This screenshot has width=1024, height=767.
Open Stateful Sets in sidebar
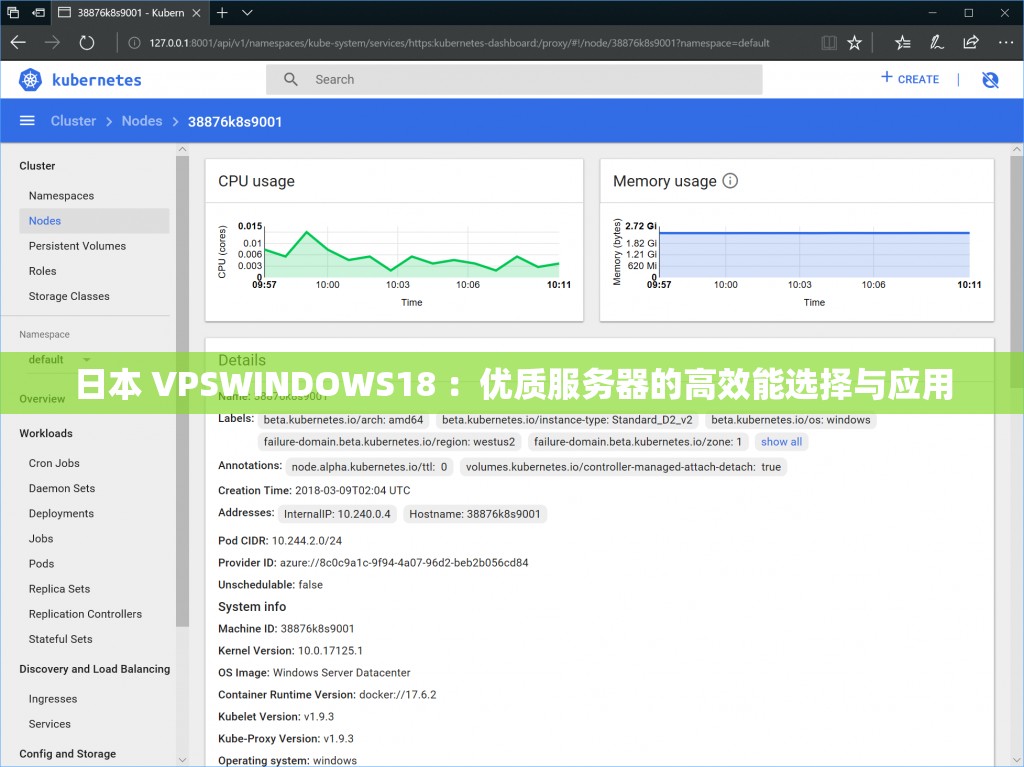tap(61, 639)
